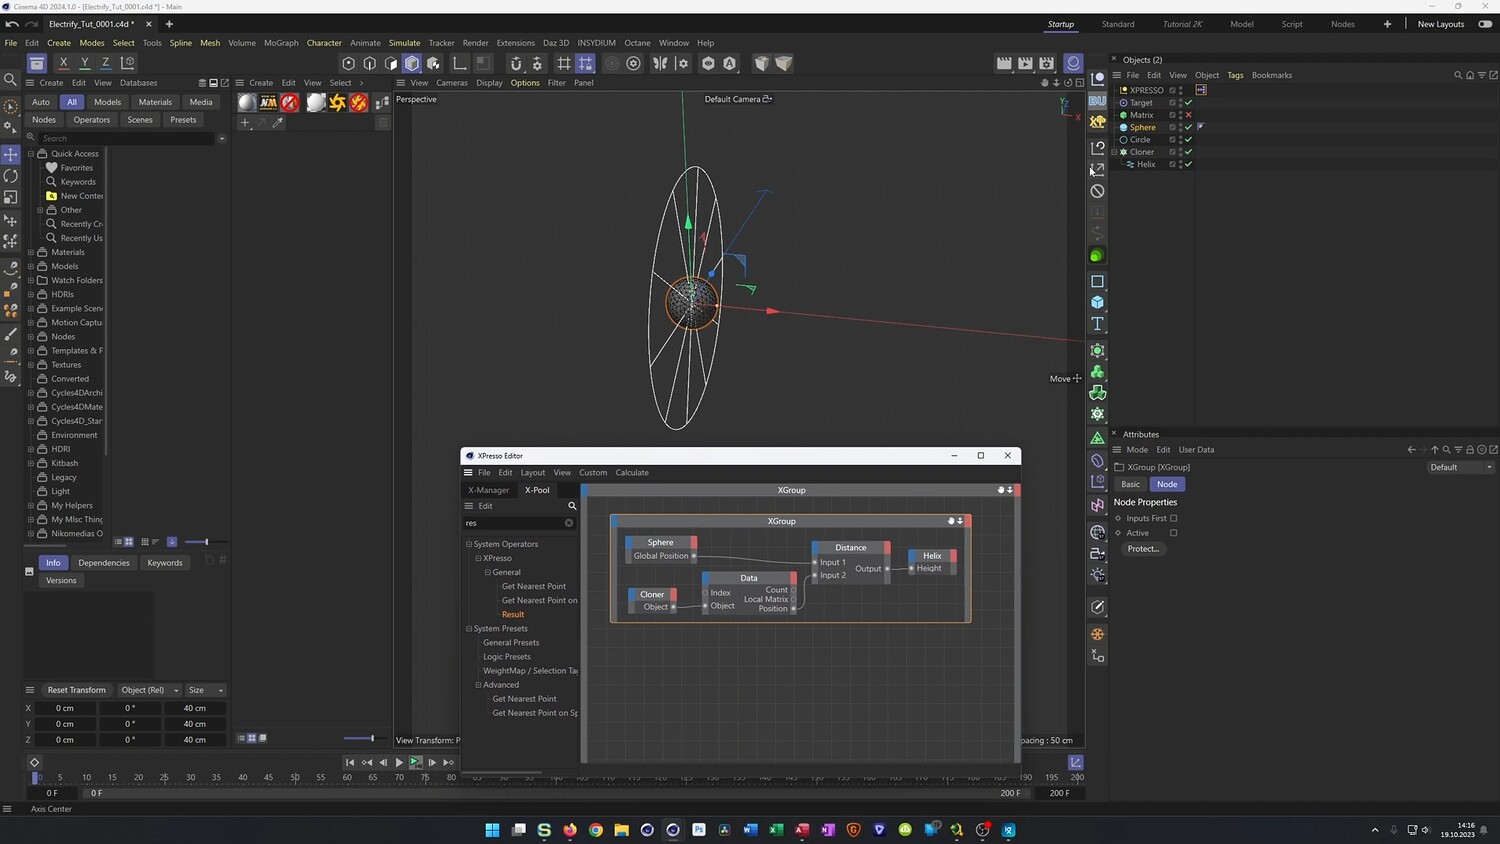Collapse the System Presets tree

coord(469,629)
